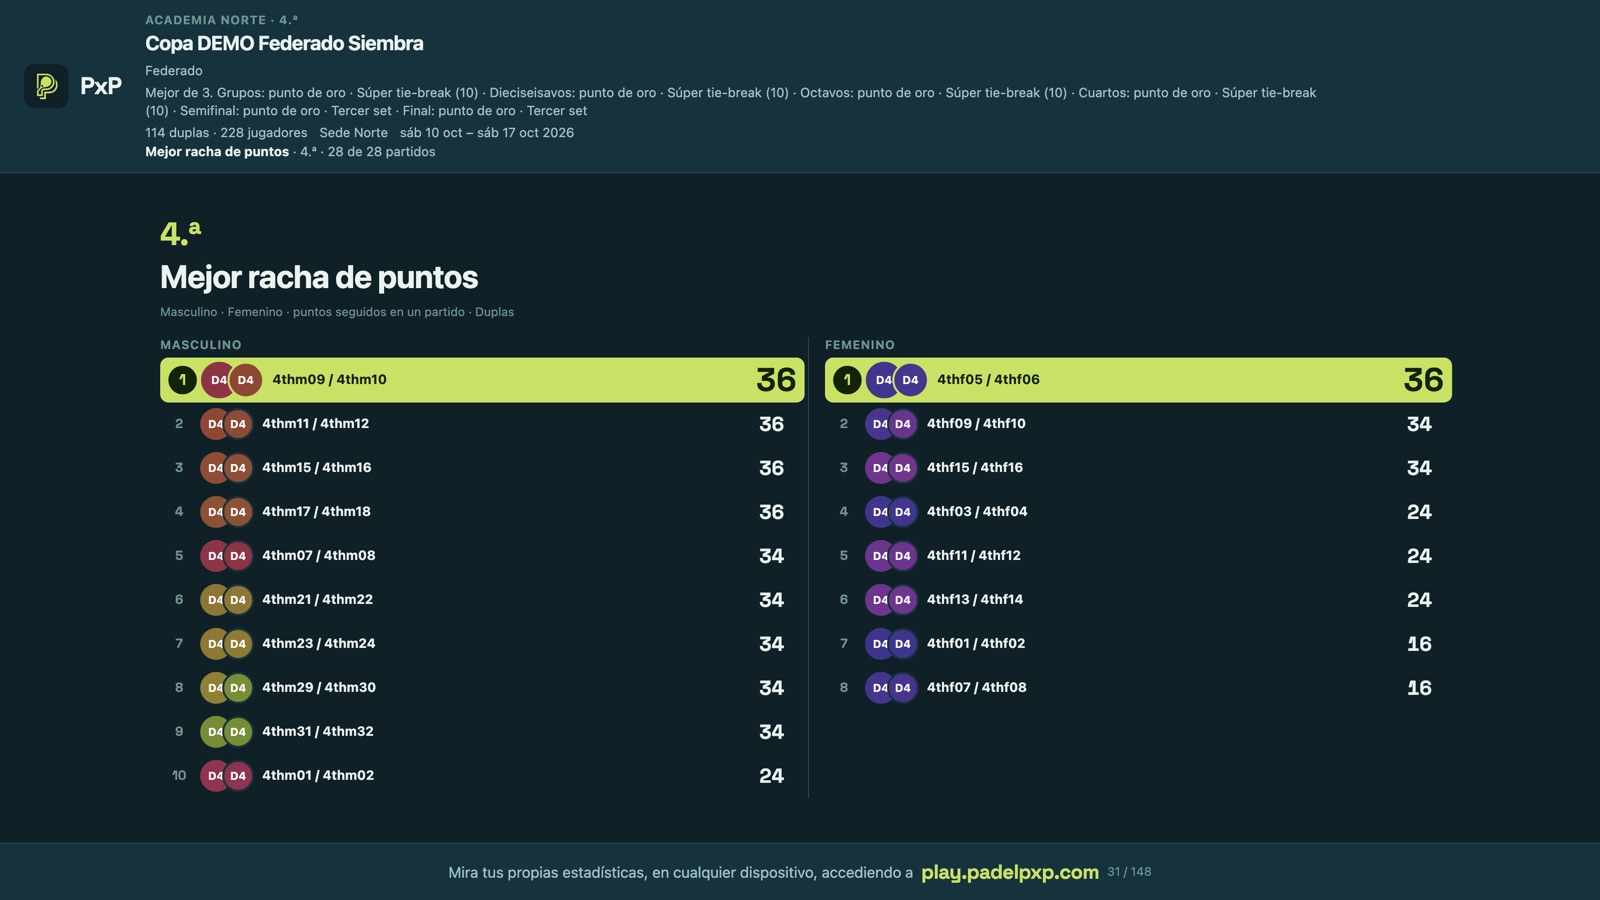This screenshot has width=1600, height=900.
Task: Click the D4 avatars next to 4thm17 / 4thm18
Action: click(x=226, y=512)
